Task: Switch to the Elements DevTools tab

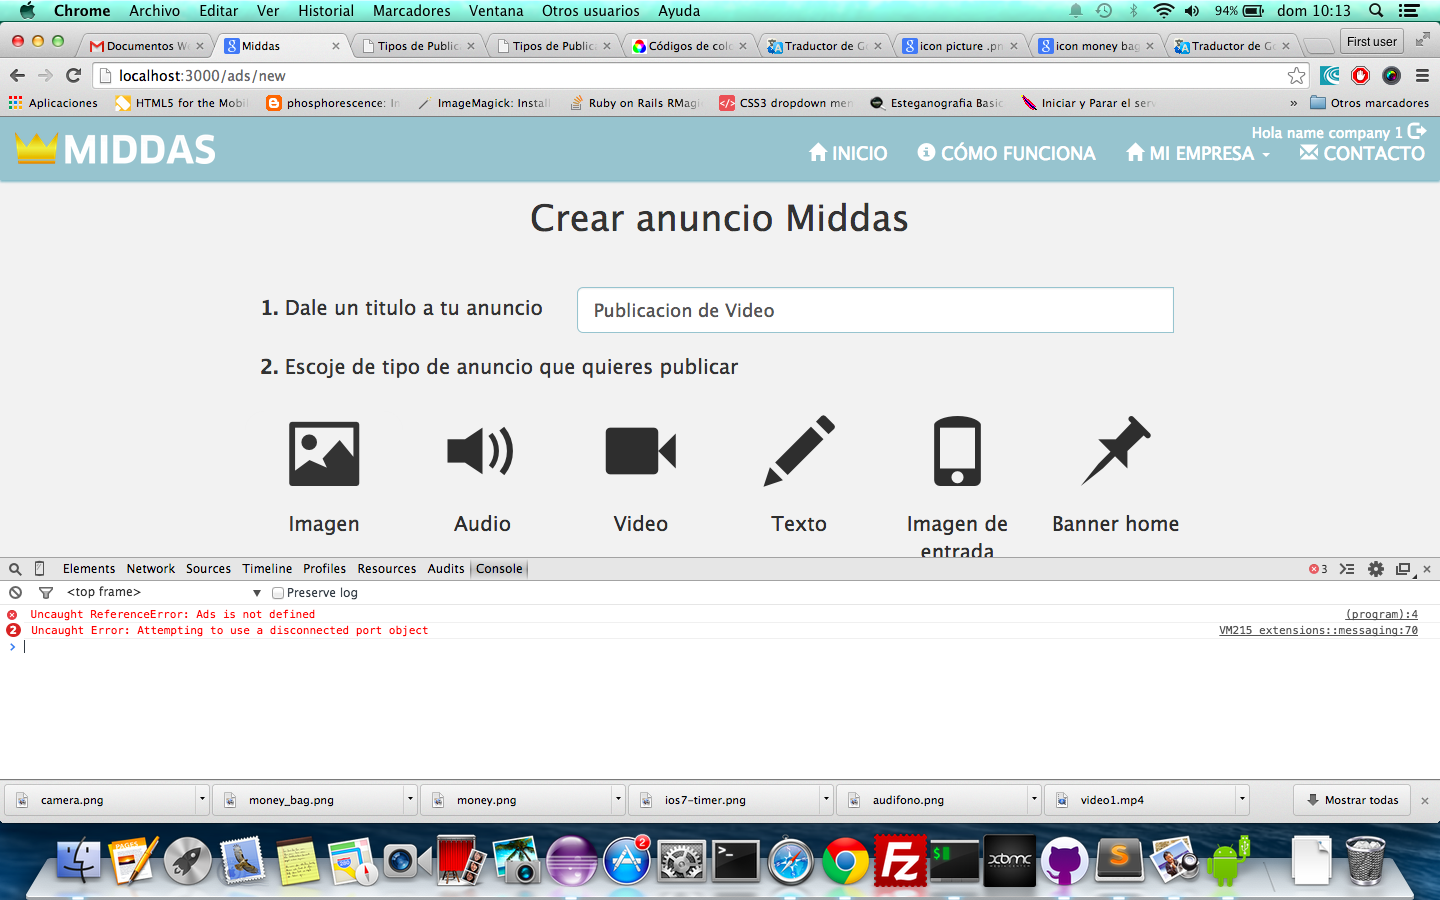Action: 89,569
